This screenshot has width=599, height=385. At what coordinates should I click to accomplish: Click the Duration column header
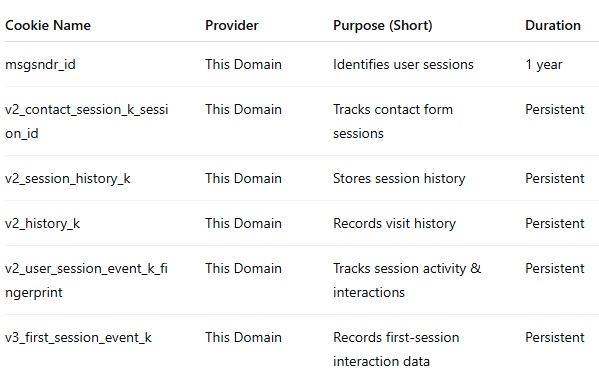552,26
